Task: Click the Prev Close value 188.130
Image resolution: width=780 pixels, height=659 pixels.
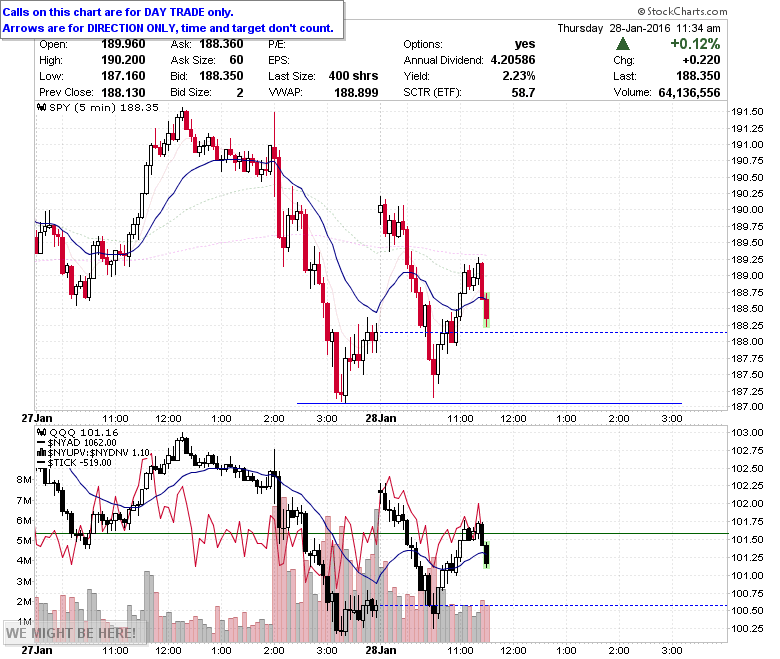Action: (123, 93)
